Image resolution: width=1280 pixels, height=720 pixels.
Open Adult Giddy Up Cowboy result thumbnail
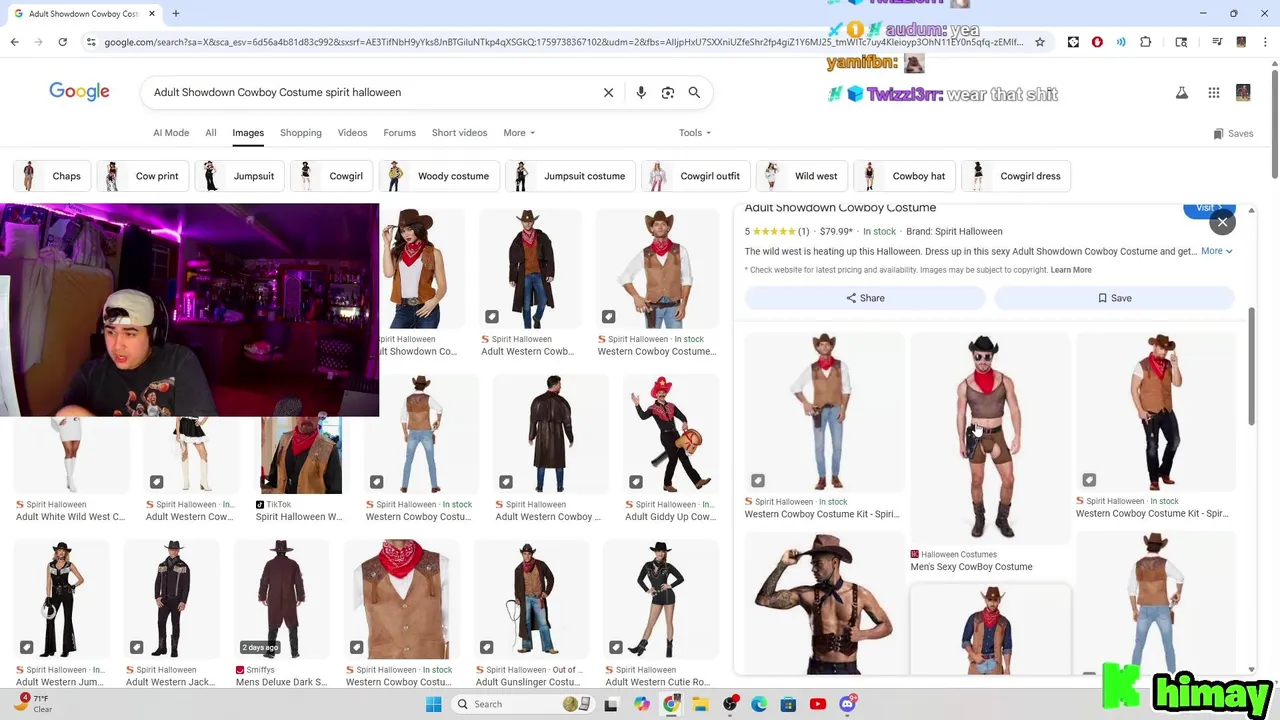point(670,435)
